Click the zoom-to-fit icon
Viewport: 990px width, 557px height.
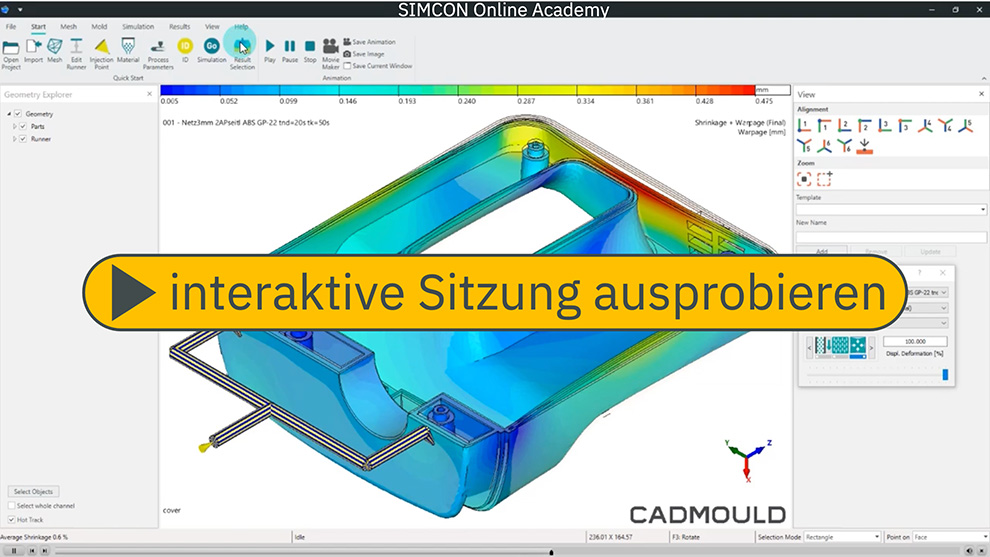tap(804, 179)
